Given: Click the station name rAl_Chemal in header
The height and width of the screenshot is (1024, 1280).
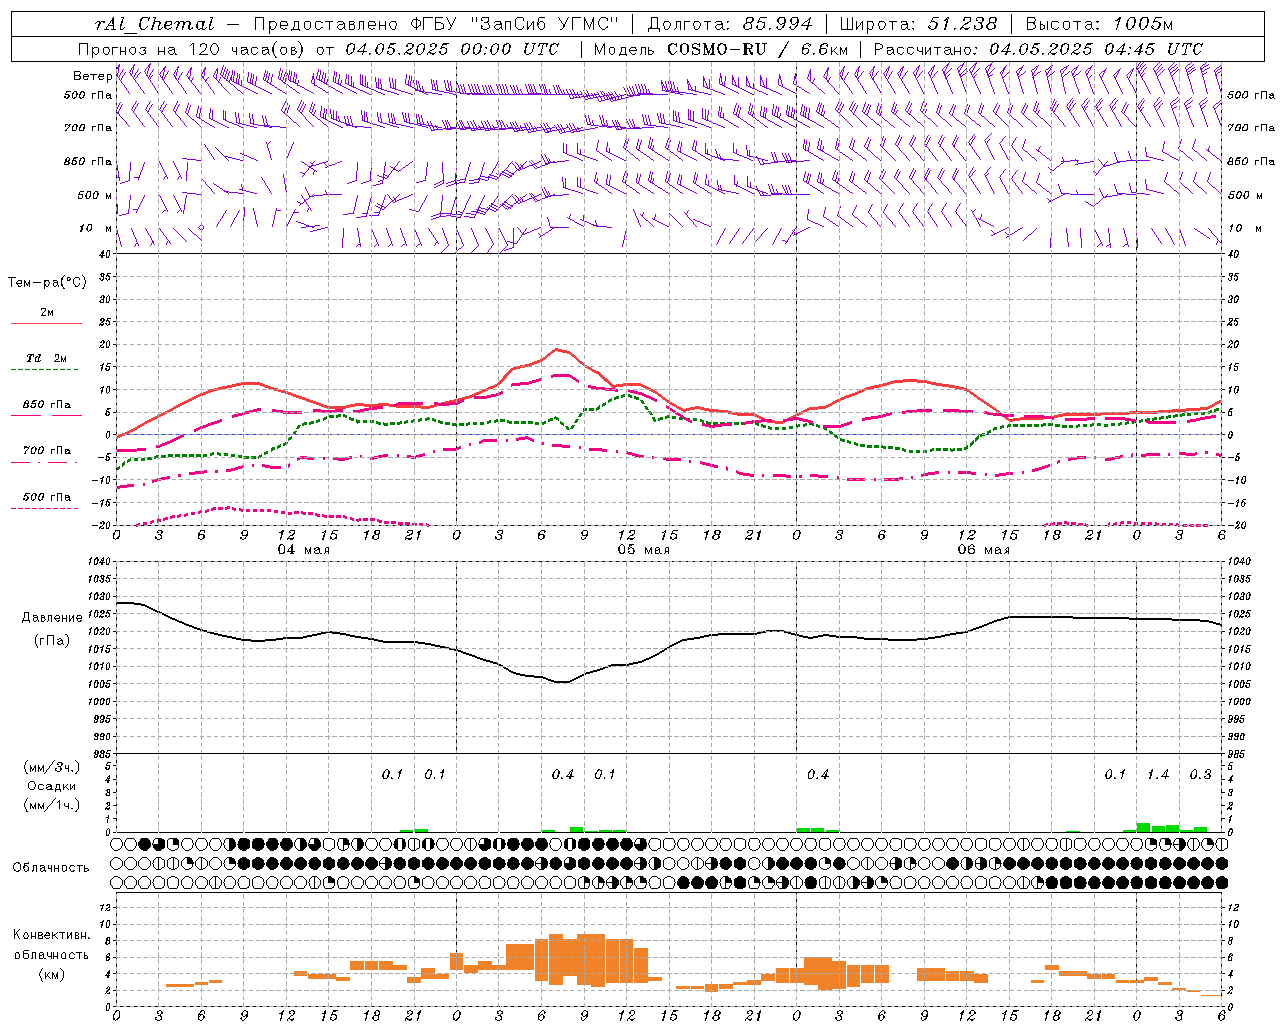Looking at the screenshot, I should (x=155, y=24).
